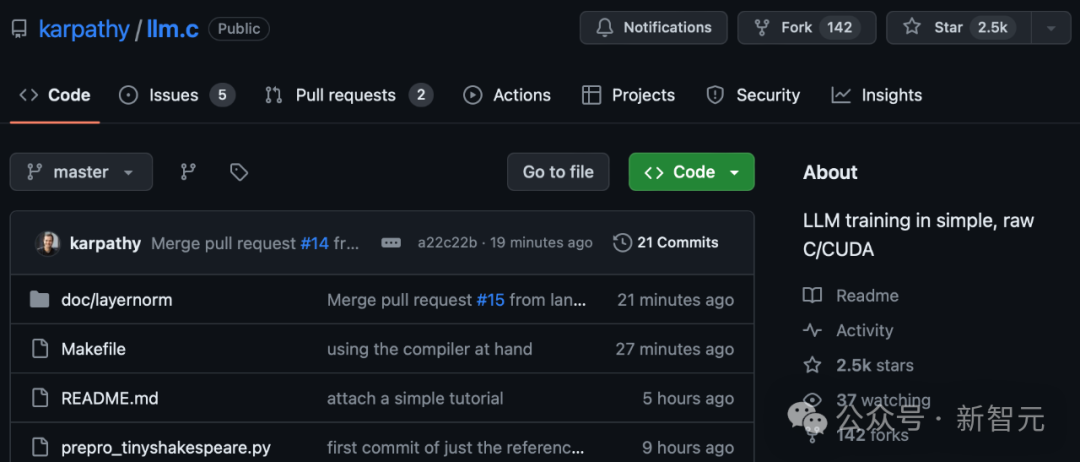Click the branches icon next to master

(x=188, y=172)
